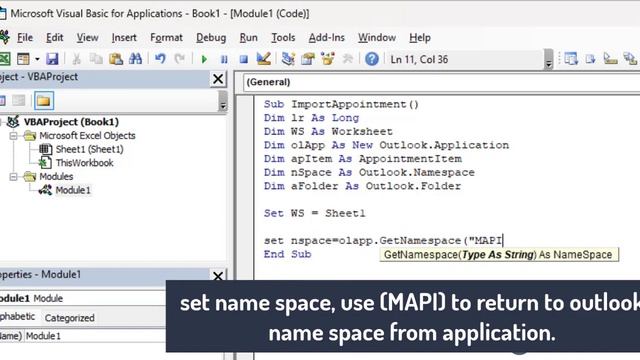640x360 pixels.
Task: Click the Dim aFolder As Outlook.Folder line
Action: click(362, 186)
